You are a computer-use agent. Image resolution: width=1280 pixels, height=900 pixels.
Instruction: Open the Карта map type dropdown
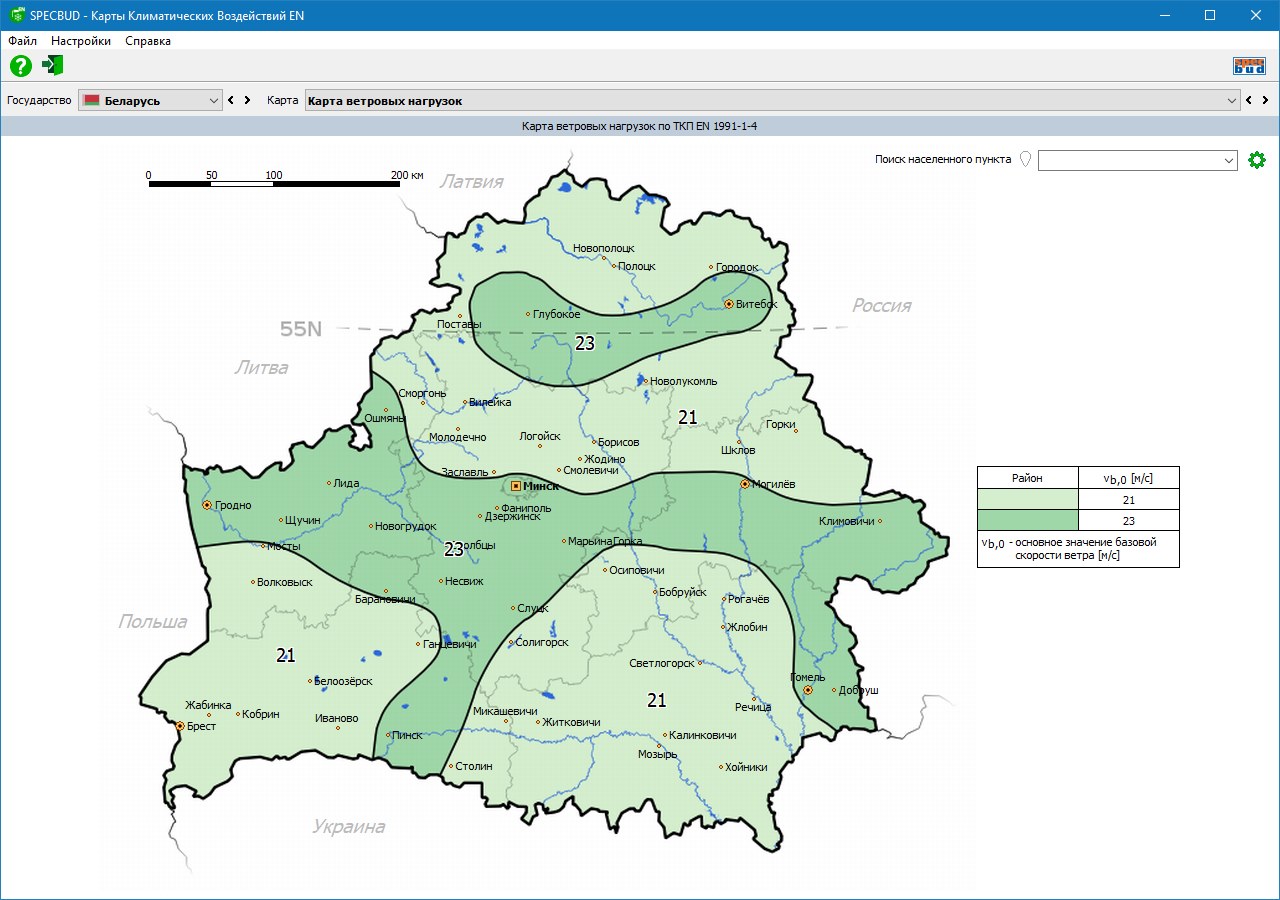coord(1231,101)
